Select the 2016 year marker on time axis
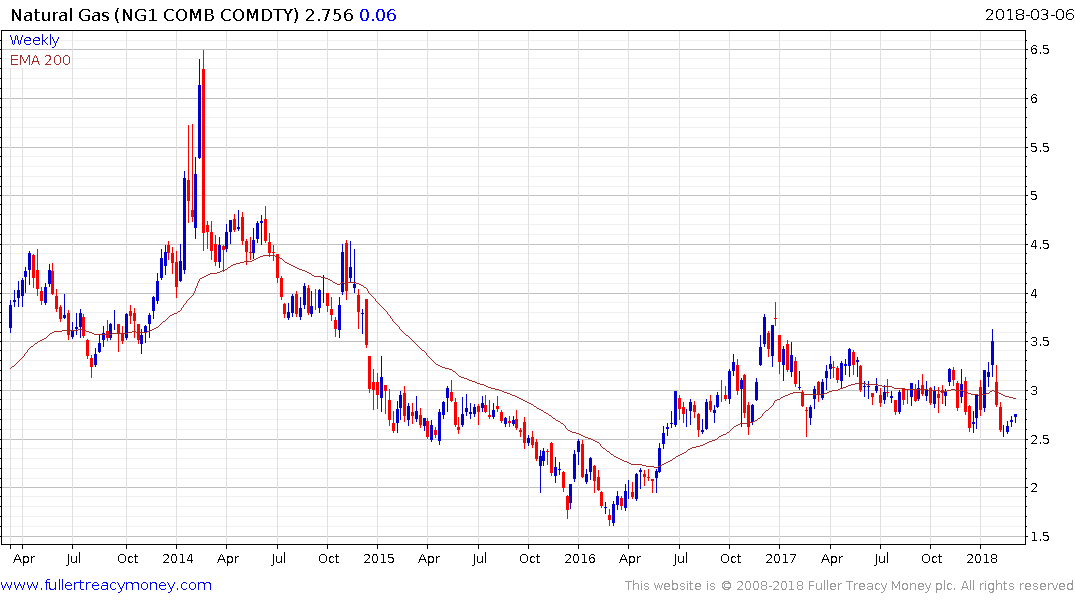 pyautogui.click(x=580, y=557)
